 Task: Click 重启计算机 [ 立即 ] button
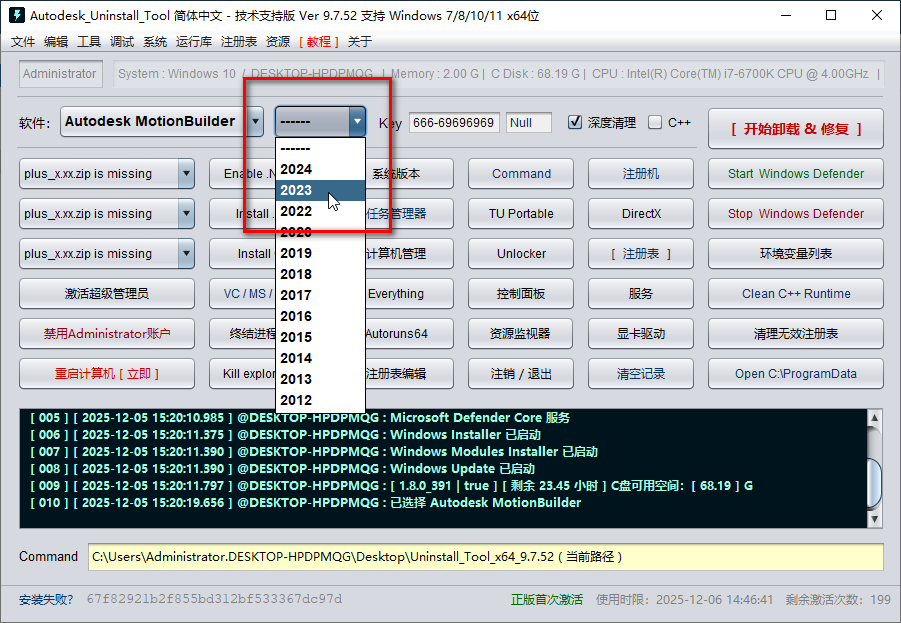pyautogui.click(x=107, y=374)
